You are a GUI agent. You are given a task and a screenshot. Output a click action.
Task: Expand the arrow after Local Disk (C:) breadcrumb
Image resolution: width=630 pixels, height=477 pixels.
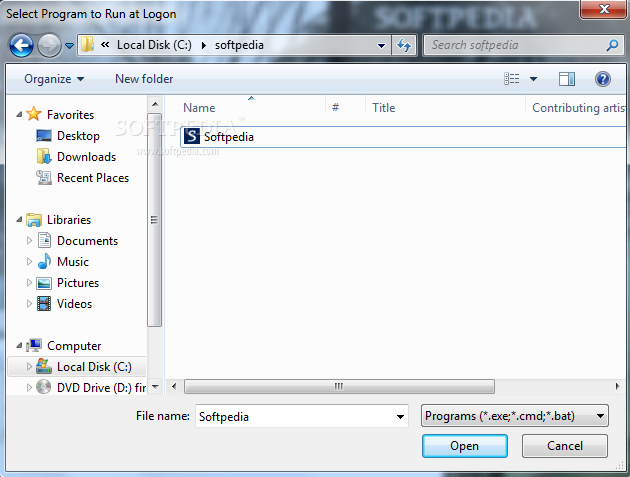coord(204,45)
